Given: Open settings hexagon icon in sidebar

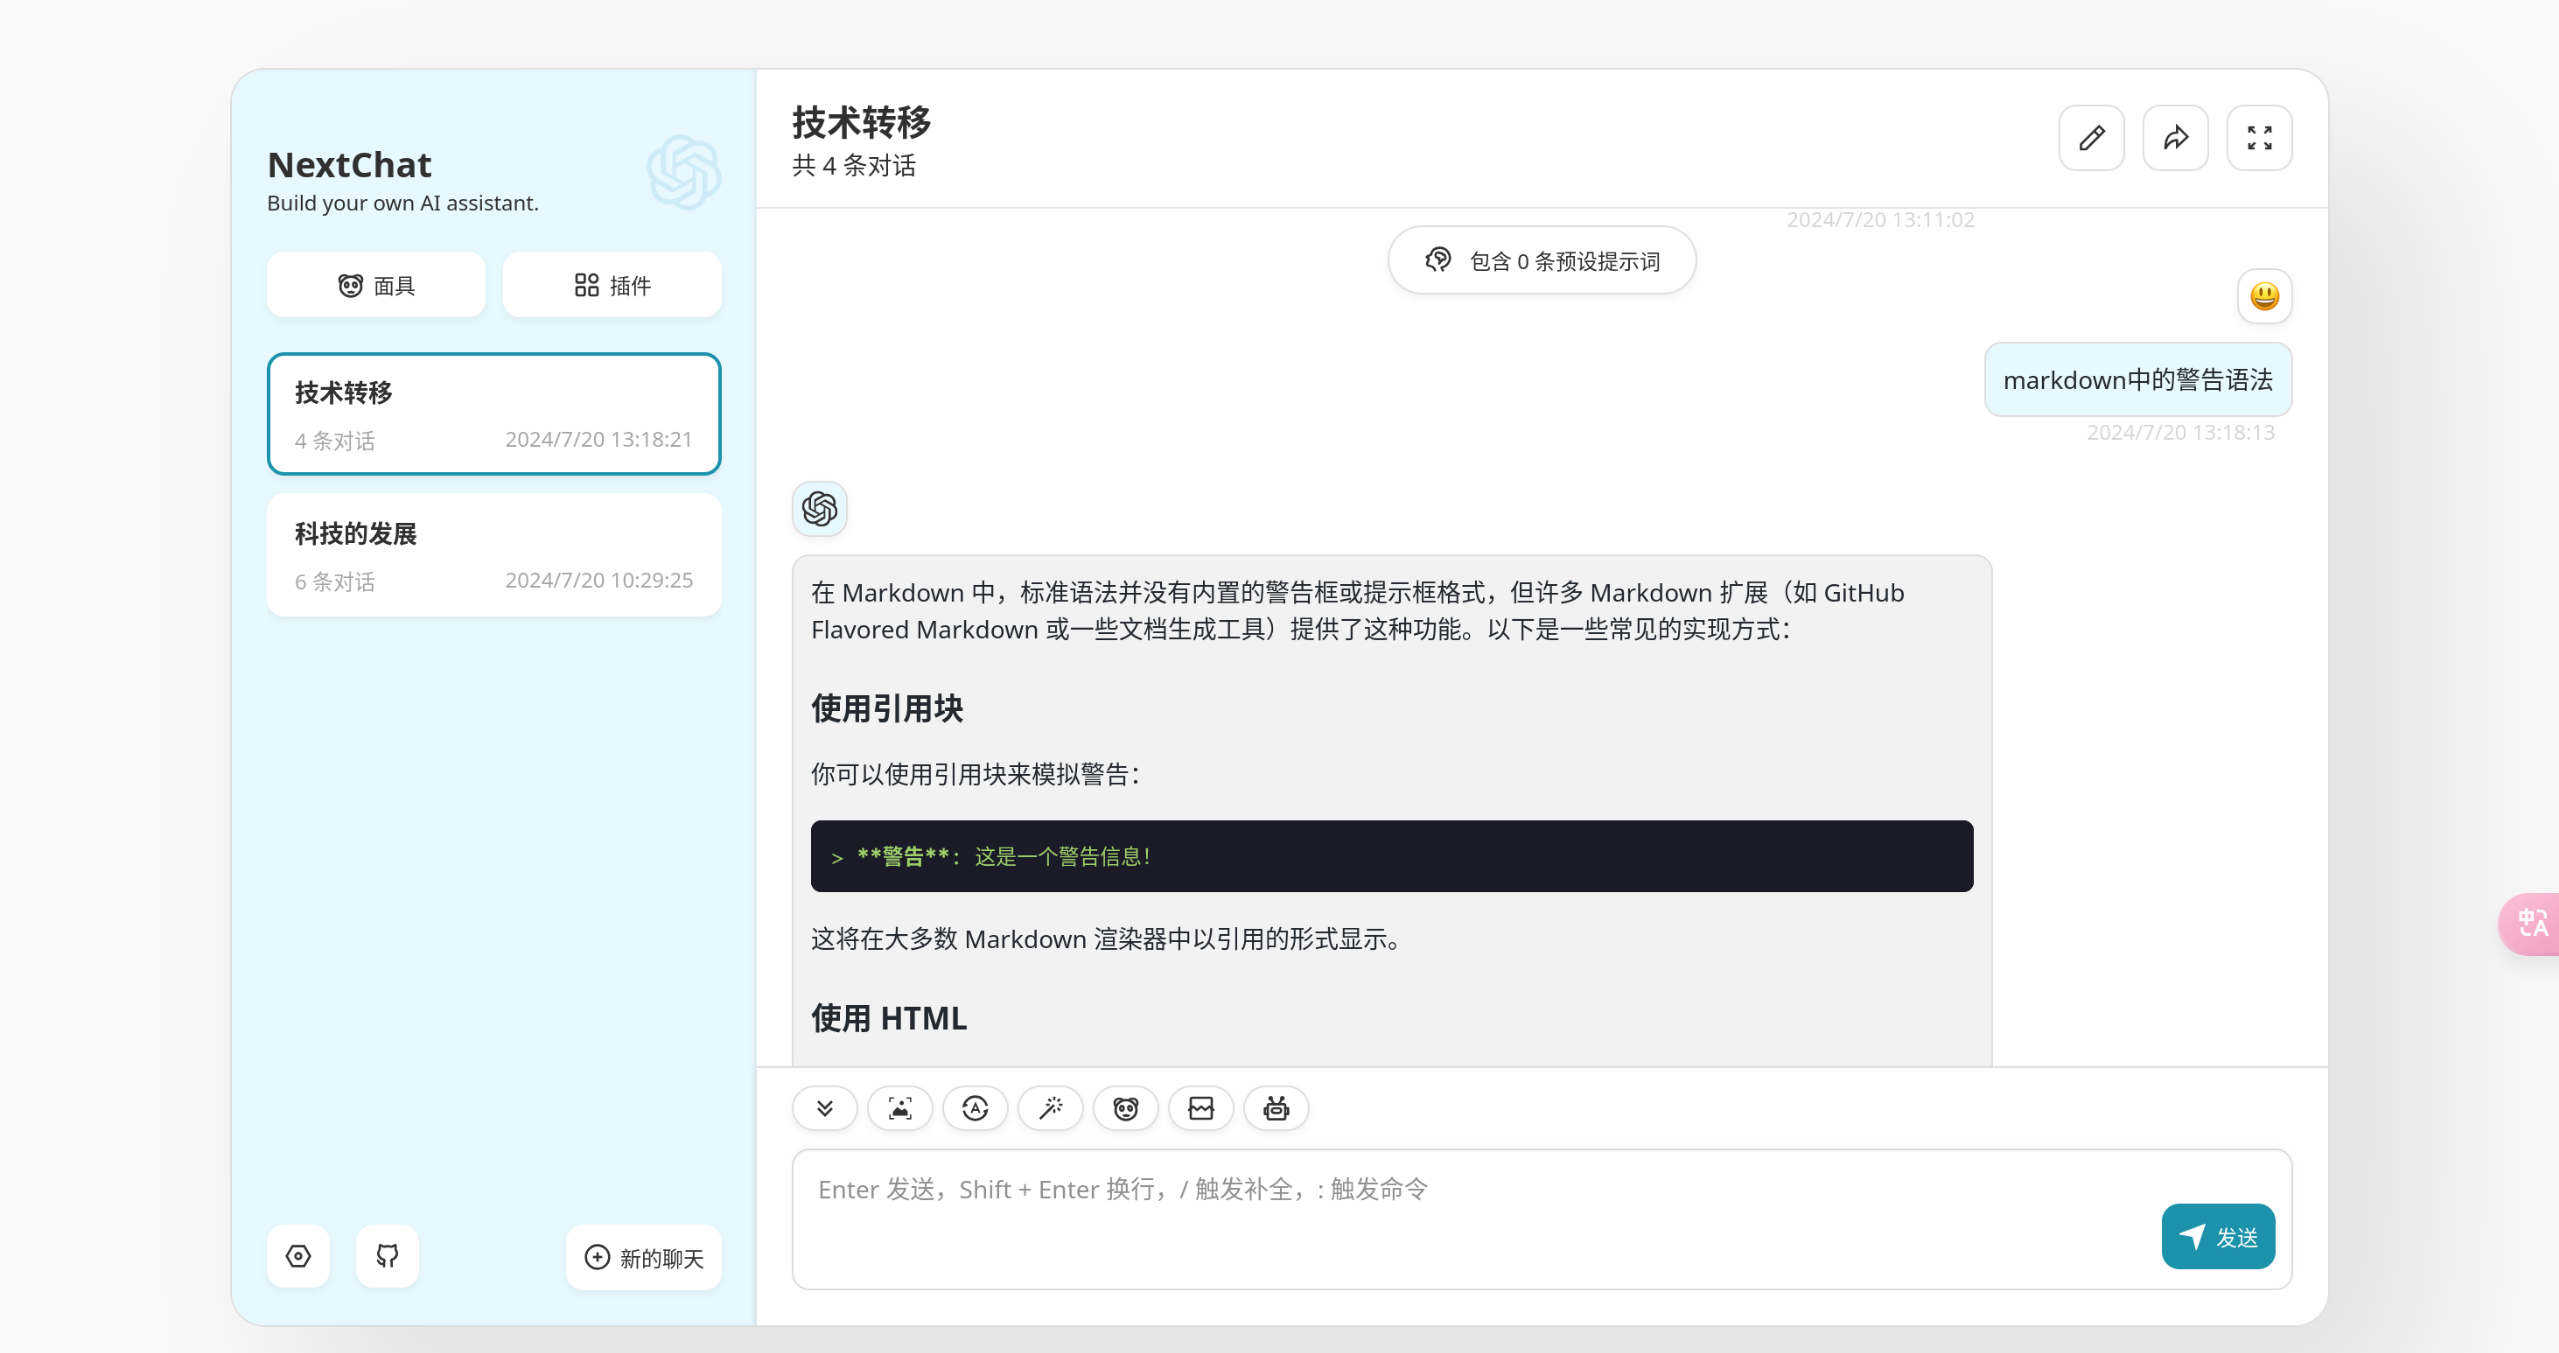Looking at the screenshot, I should (x=298, y=1256).
